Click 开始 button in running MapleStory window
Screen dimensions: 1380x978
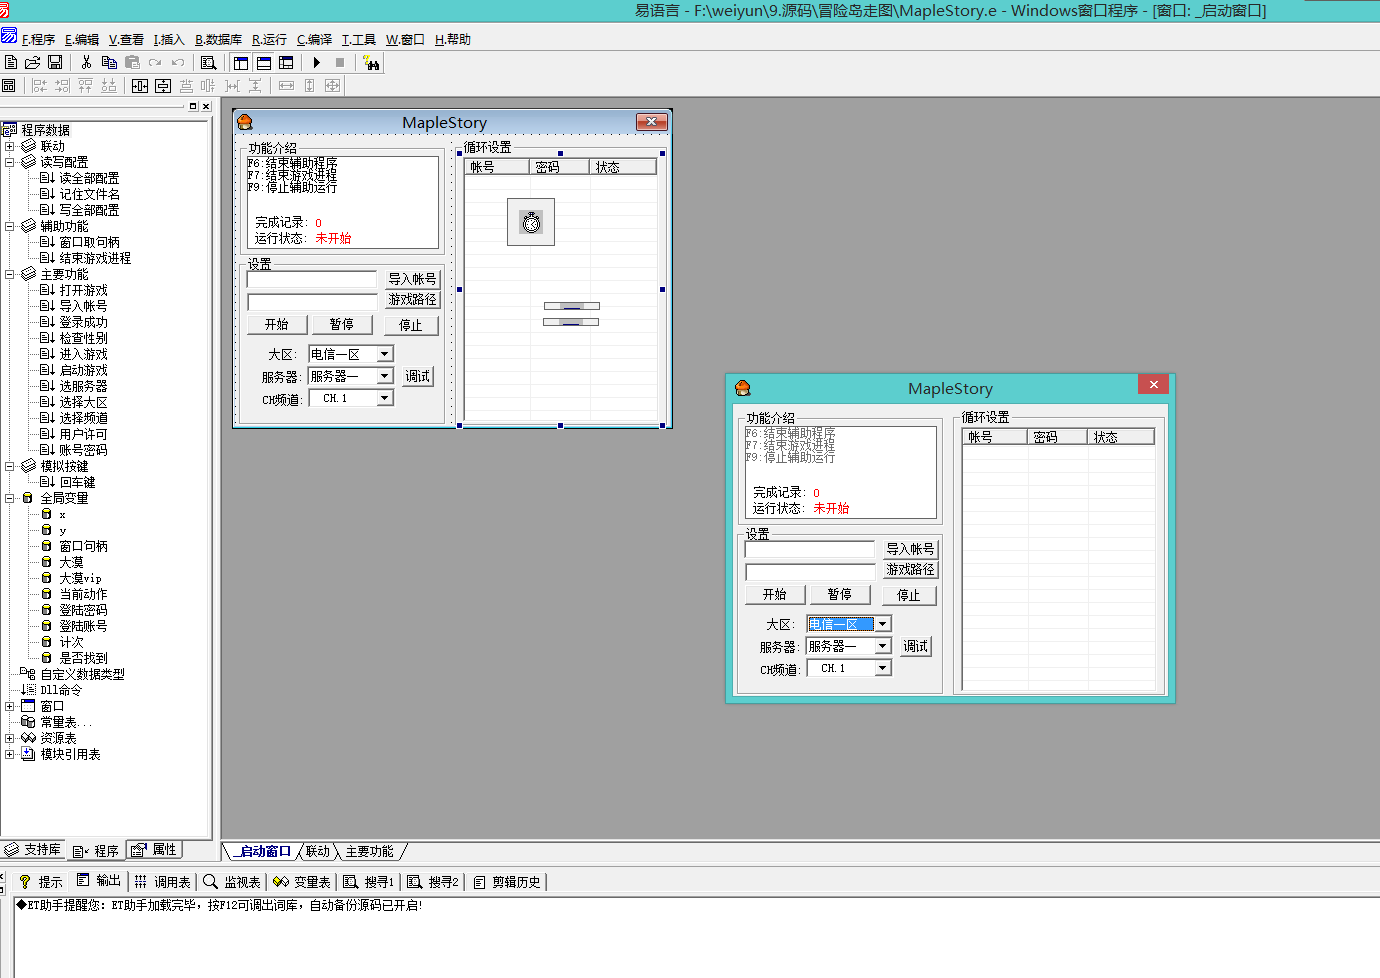[x=775, y=594]
